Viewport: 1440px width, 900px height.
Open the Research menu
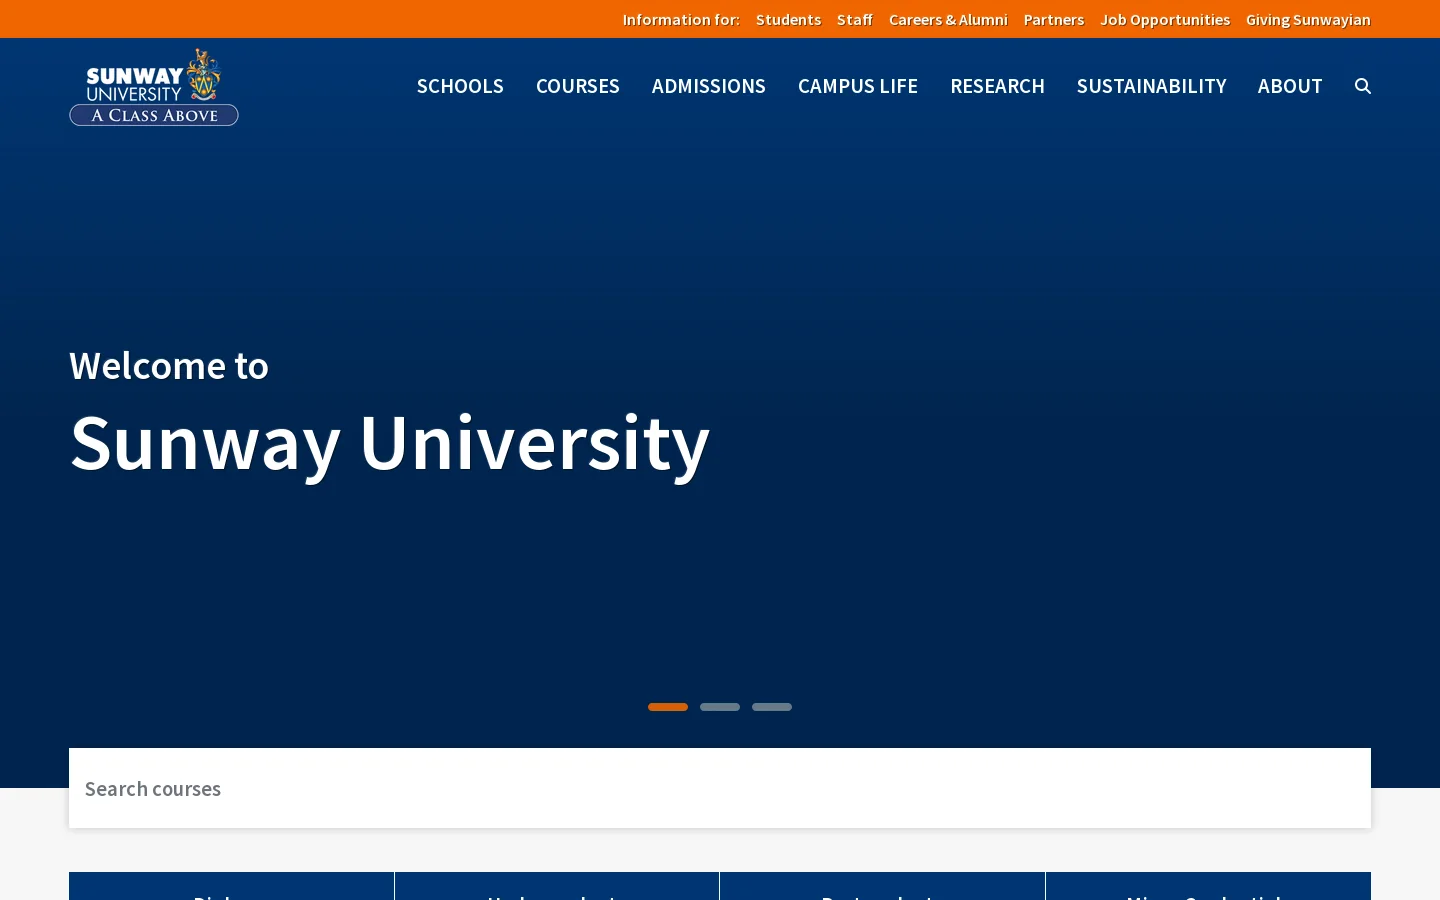tap(997, 86)
